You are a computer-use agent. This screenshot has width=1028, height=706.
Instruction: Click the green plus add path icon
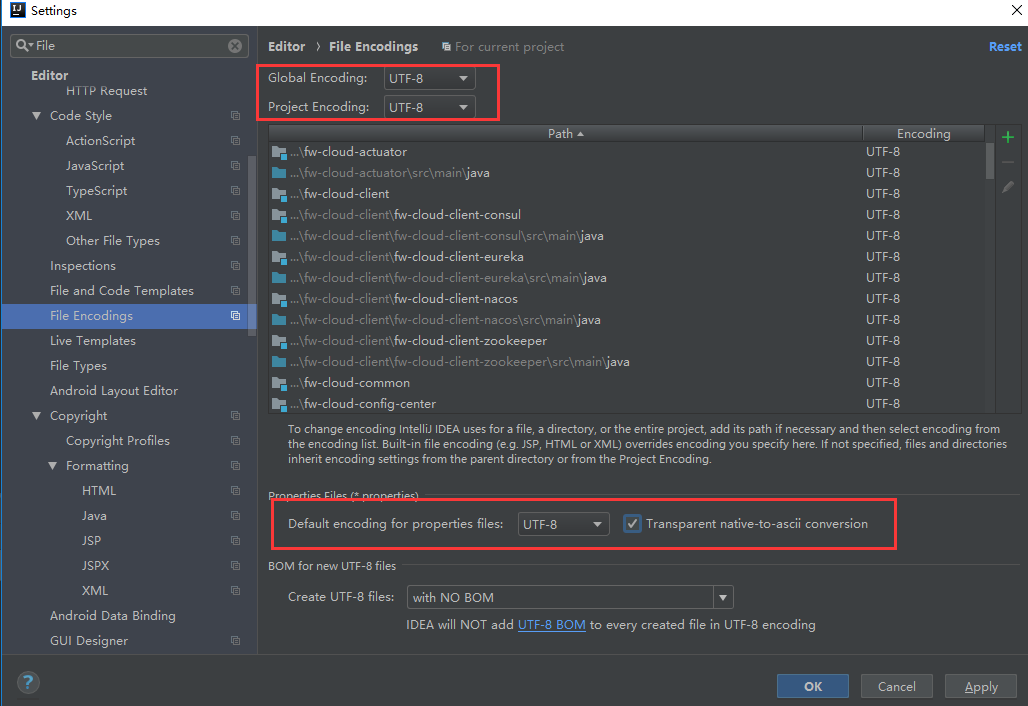pos(1007,137)
